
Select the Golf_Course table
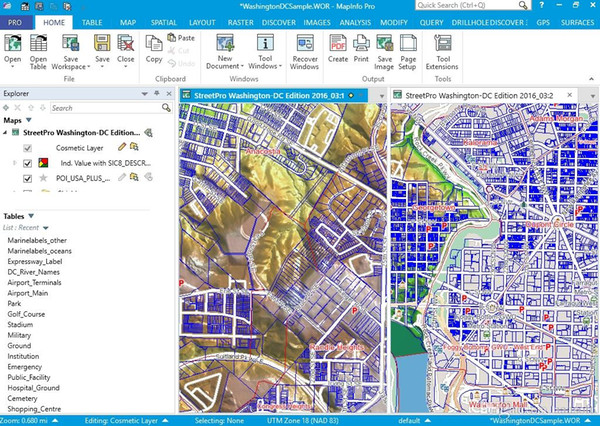(x=26, y=314)
